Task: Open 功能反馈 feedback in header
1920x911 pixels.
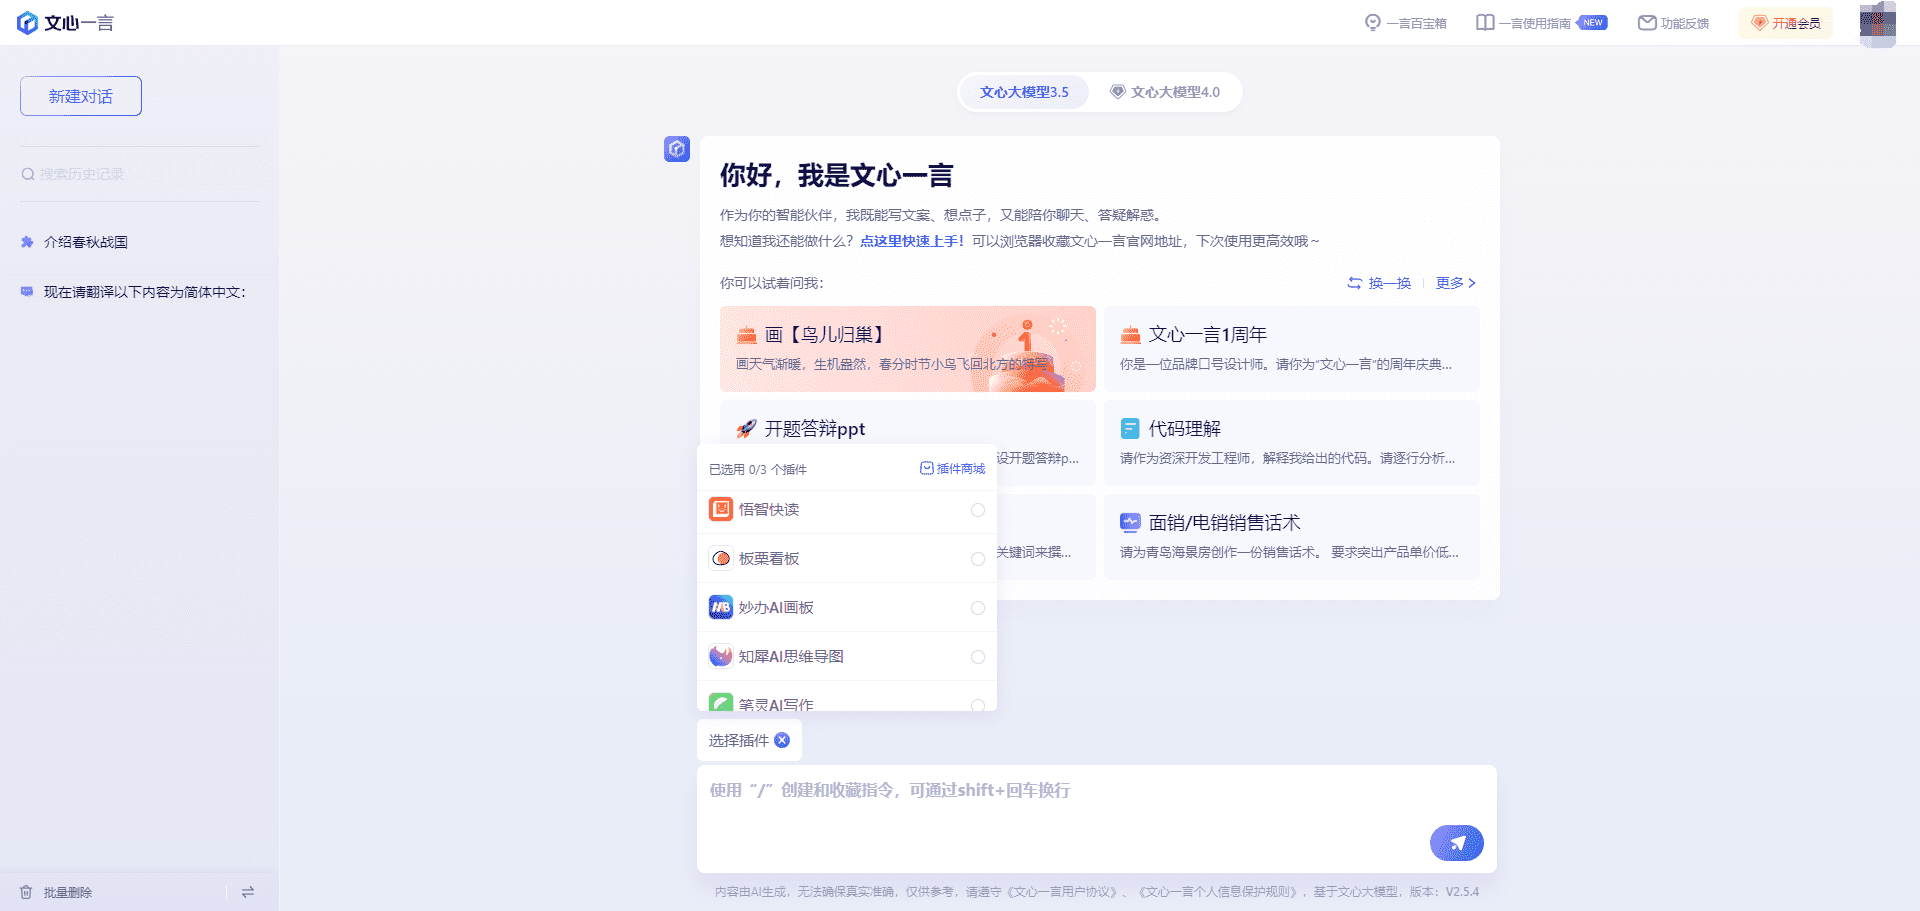Action: (x=1673, y=23)
